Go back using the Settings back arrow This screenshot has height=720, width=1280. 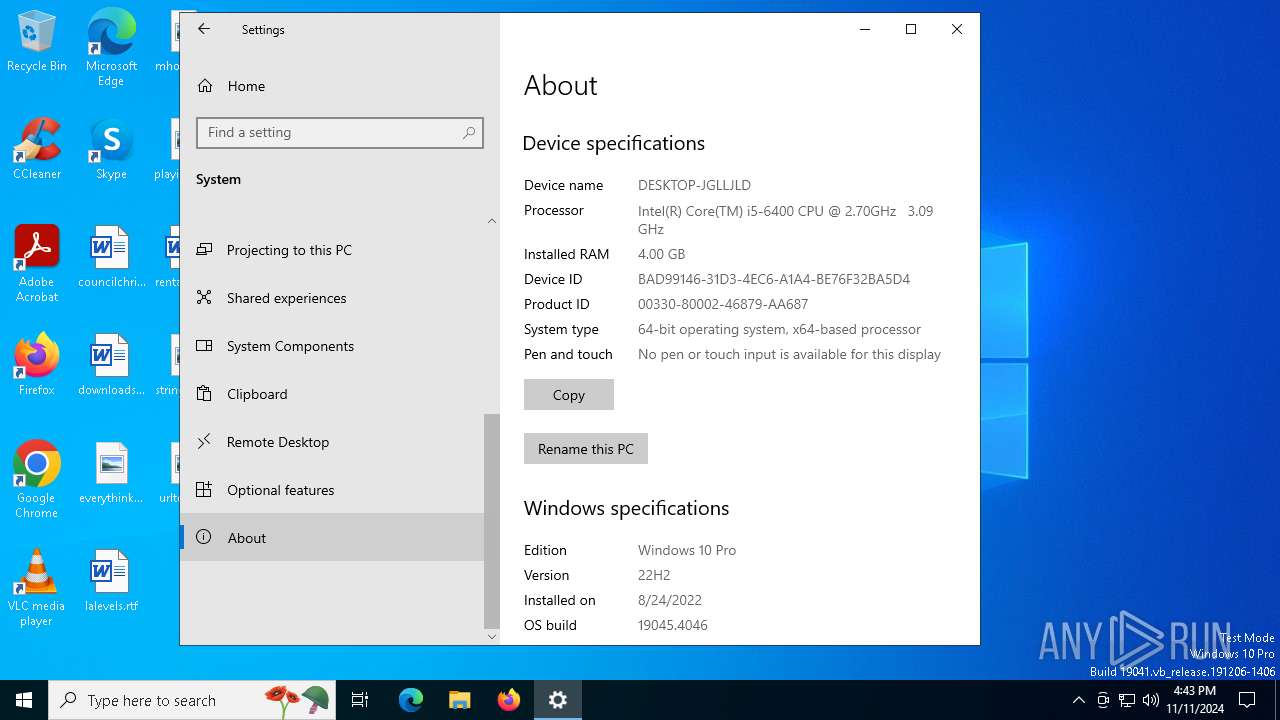tap(204, 29)
